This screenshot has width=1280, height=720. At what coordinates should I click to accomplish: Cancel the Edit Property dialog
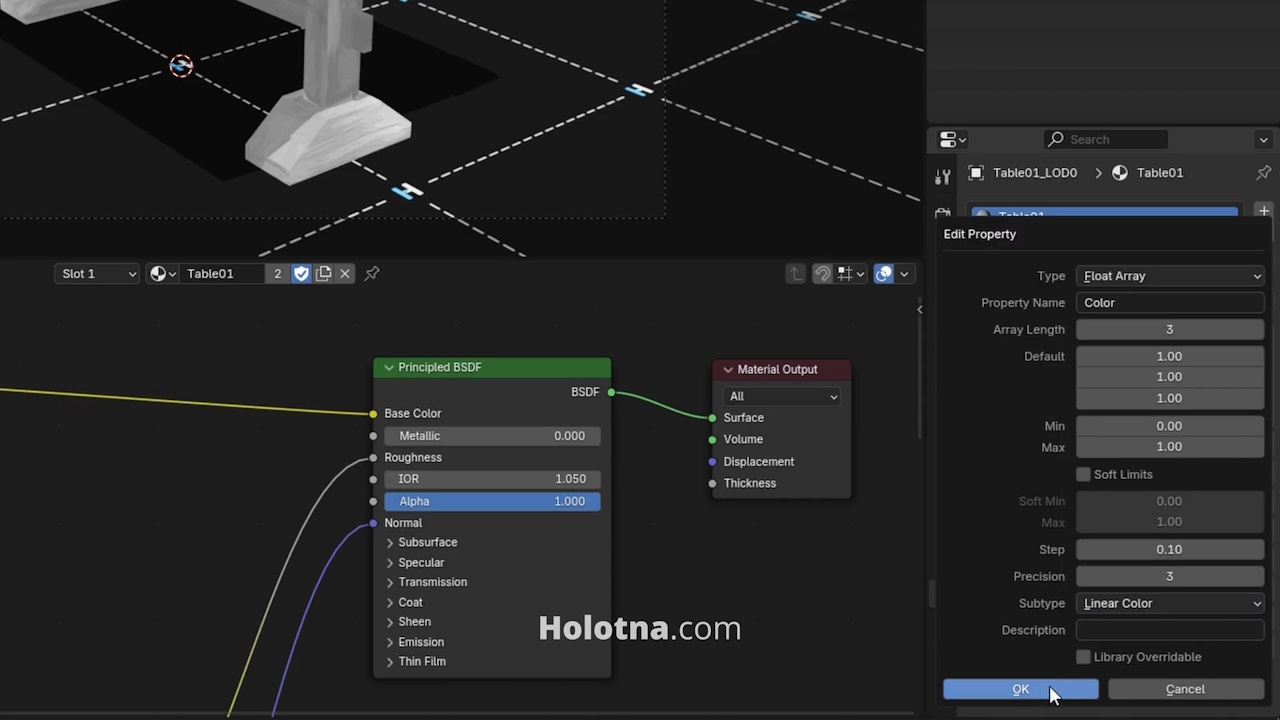pos(1185,689)
